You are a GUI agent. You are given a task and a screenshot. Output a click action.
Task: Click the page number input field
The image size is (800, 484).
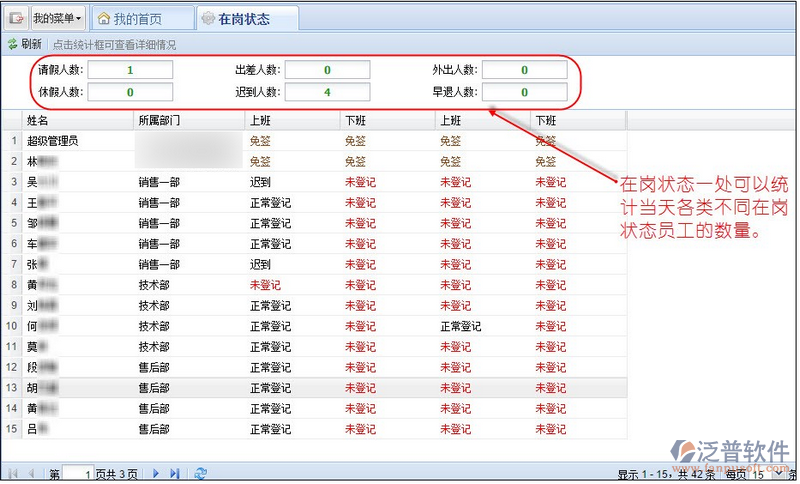point(78,474)
